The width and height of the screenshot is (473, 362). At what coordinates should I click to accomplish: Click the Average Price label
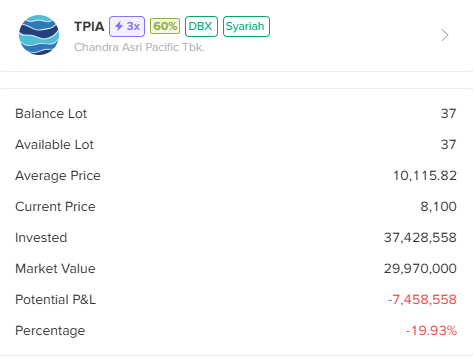coord(58,176)
